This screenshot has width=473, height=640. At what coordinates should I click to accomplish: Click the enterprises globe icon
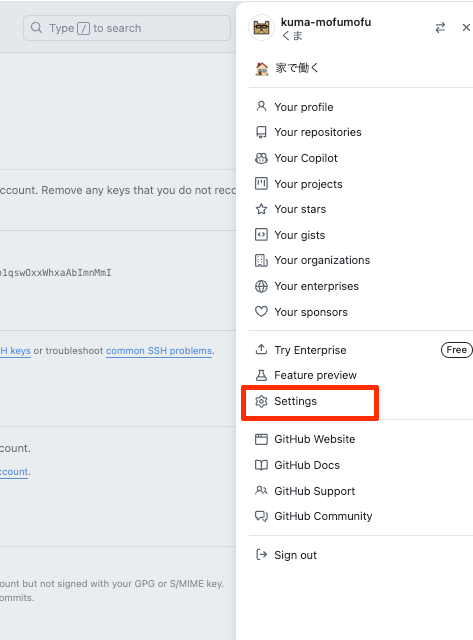click(261, 286)
